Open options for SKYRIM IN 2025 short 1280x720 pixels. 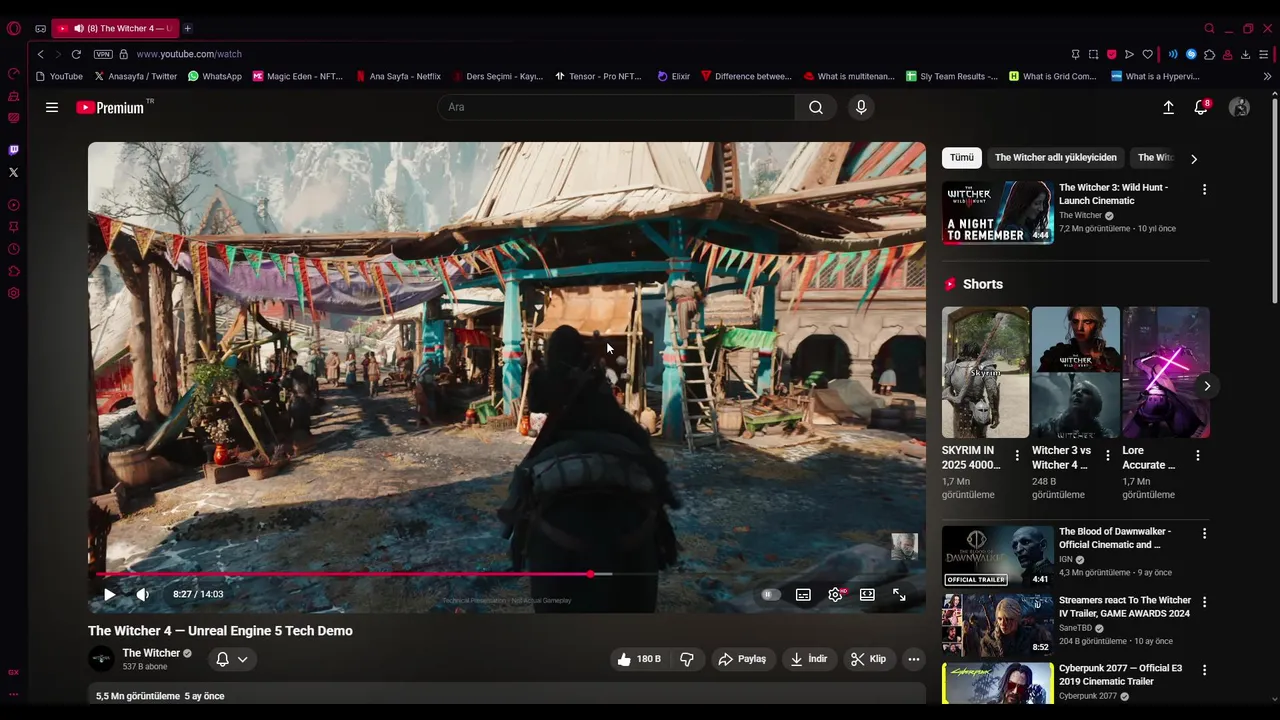pos(1017,455)
